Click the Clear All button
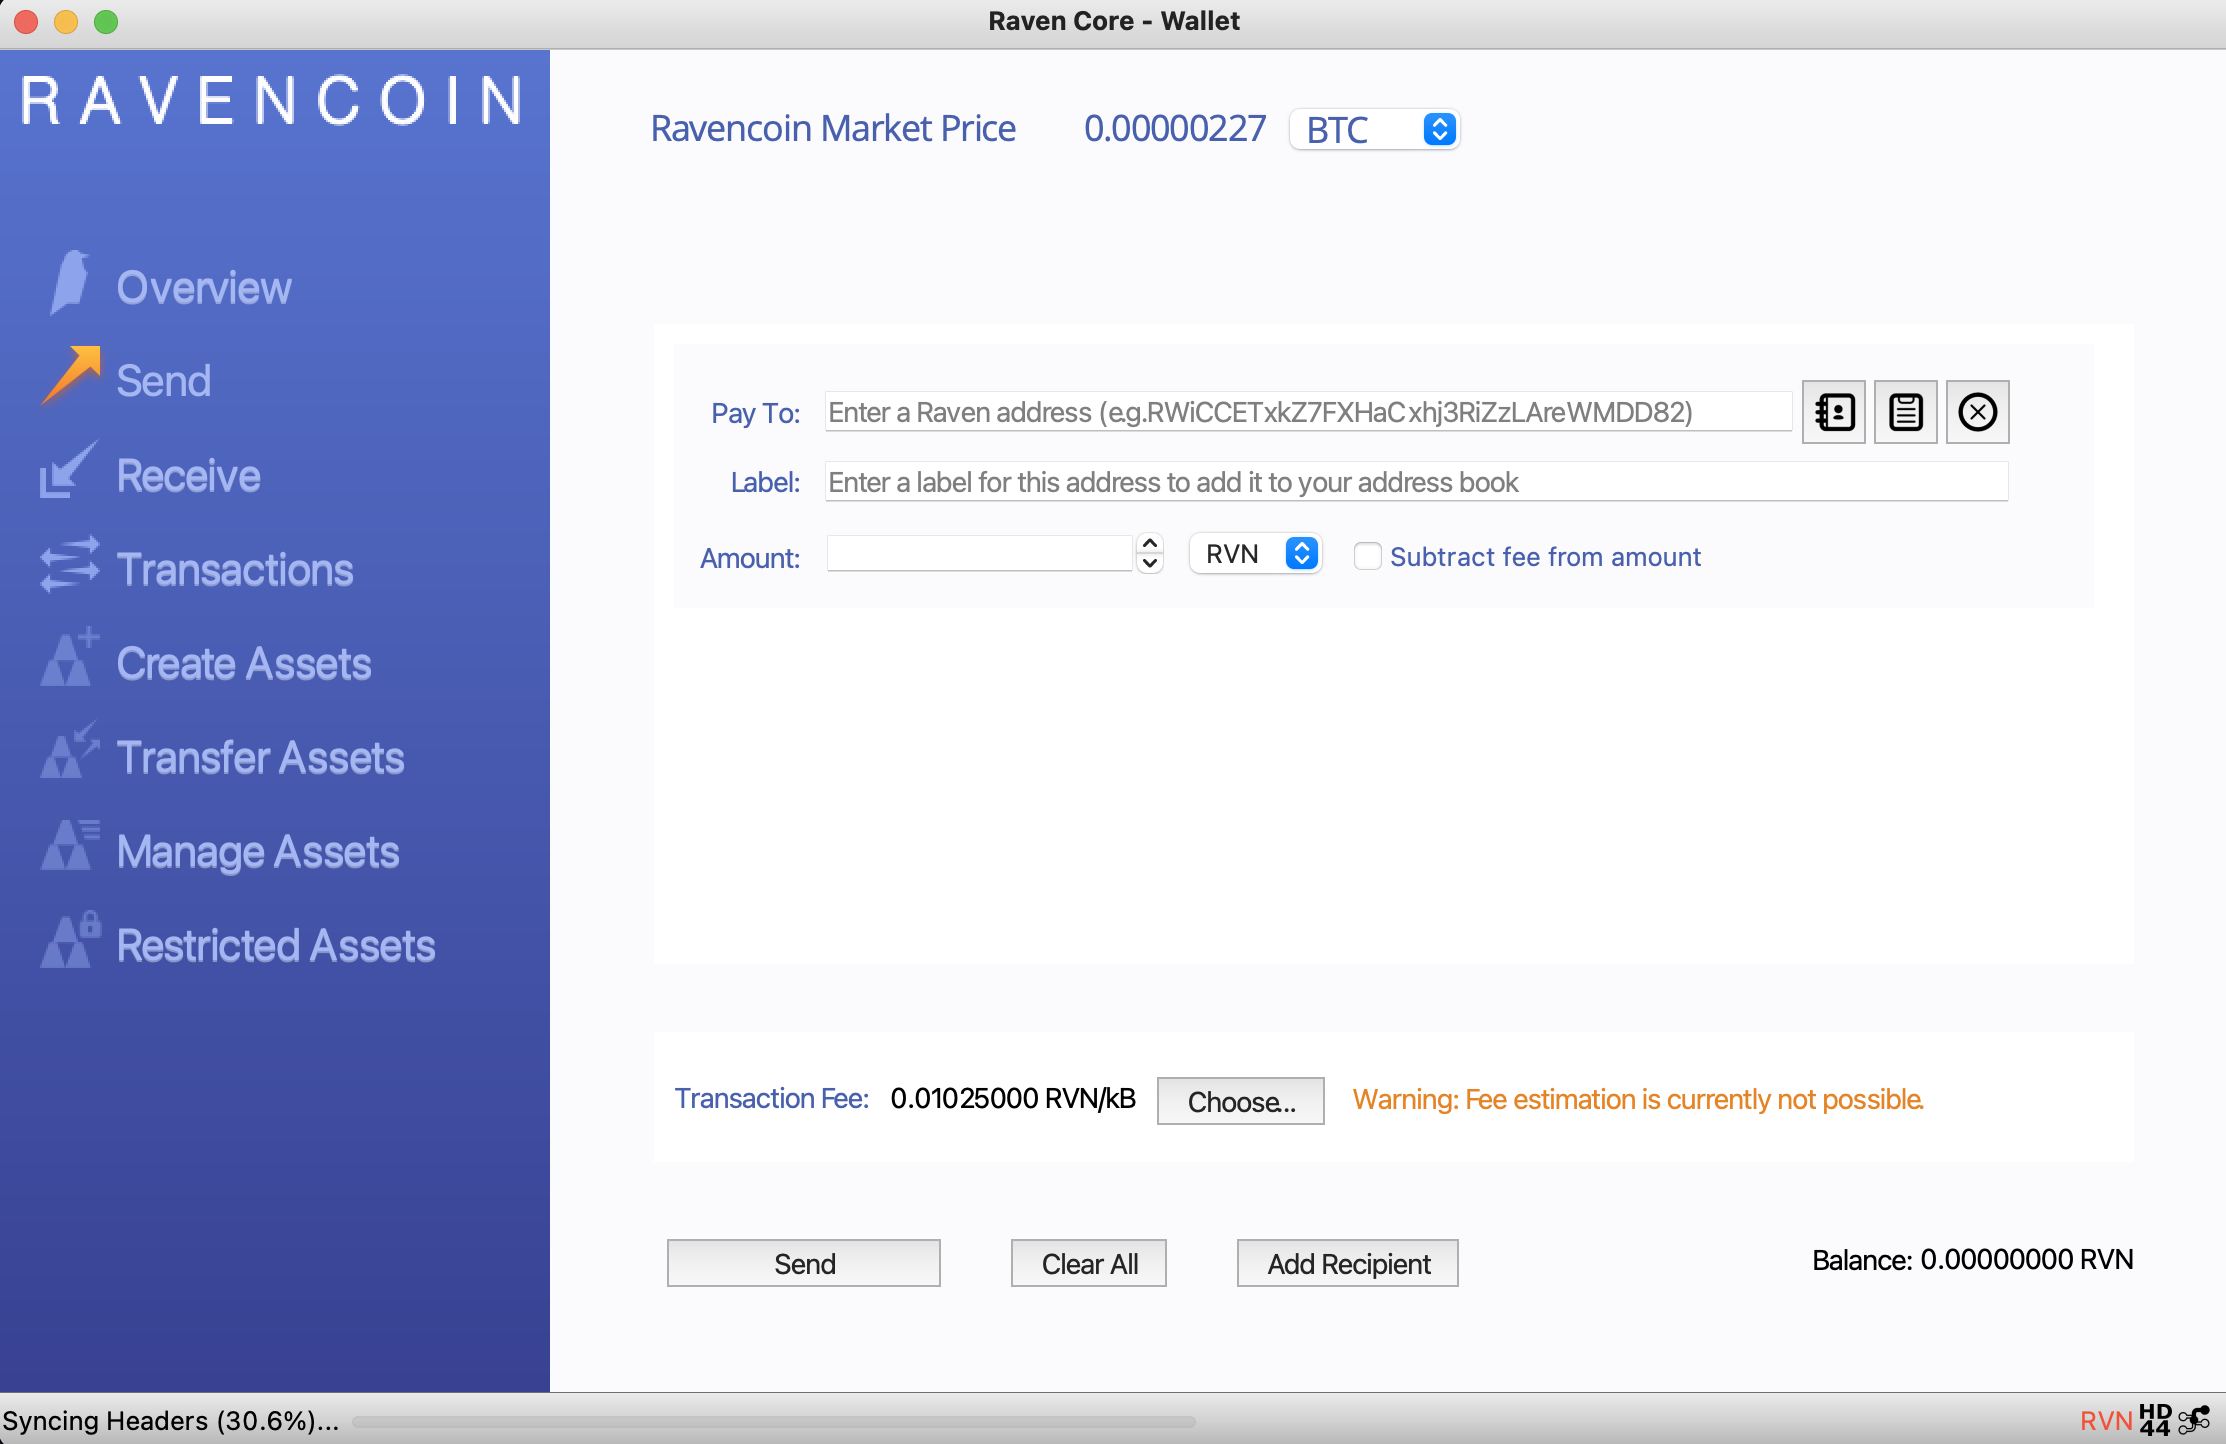2226x1444 pixels. (1088, 1264)
